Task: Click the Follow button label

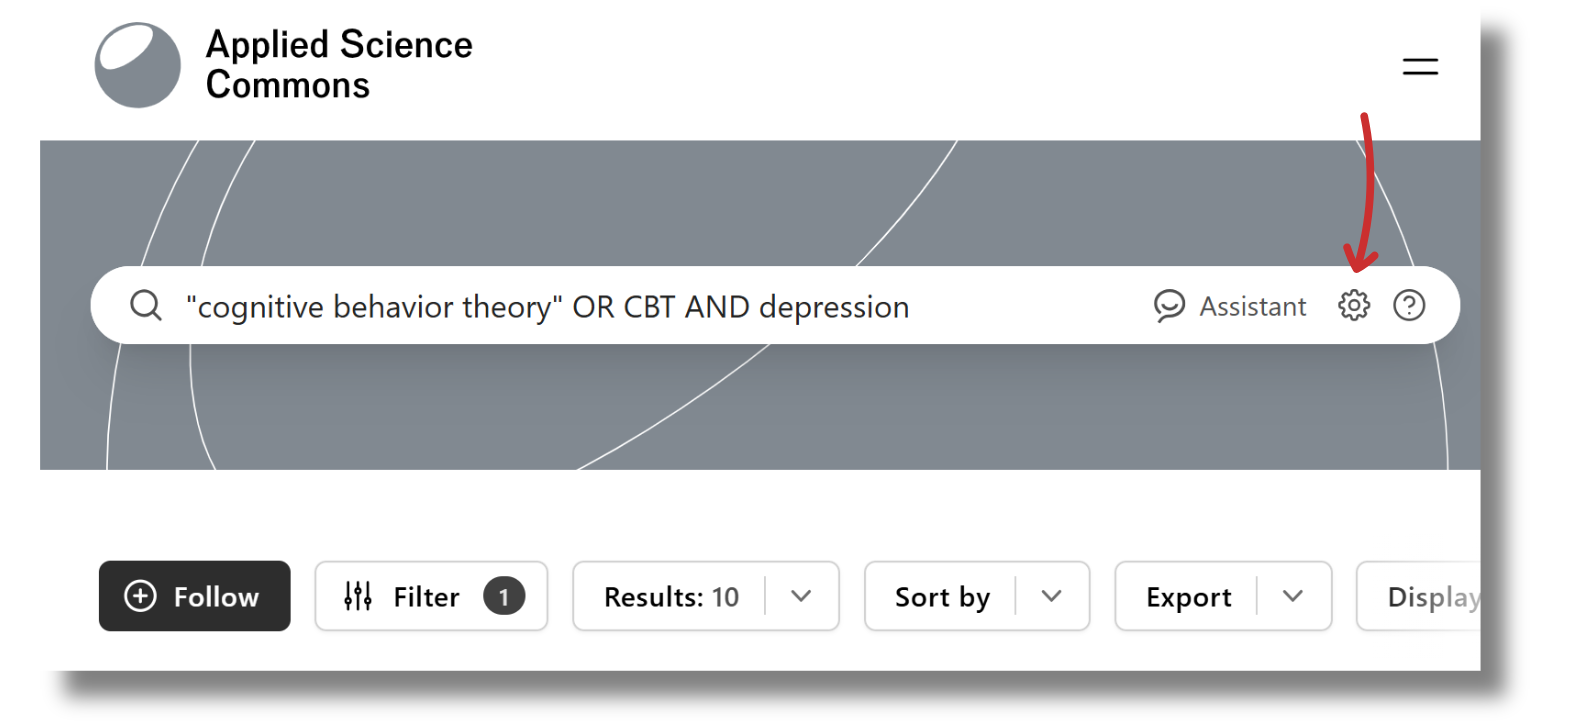Action: 216,597
